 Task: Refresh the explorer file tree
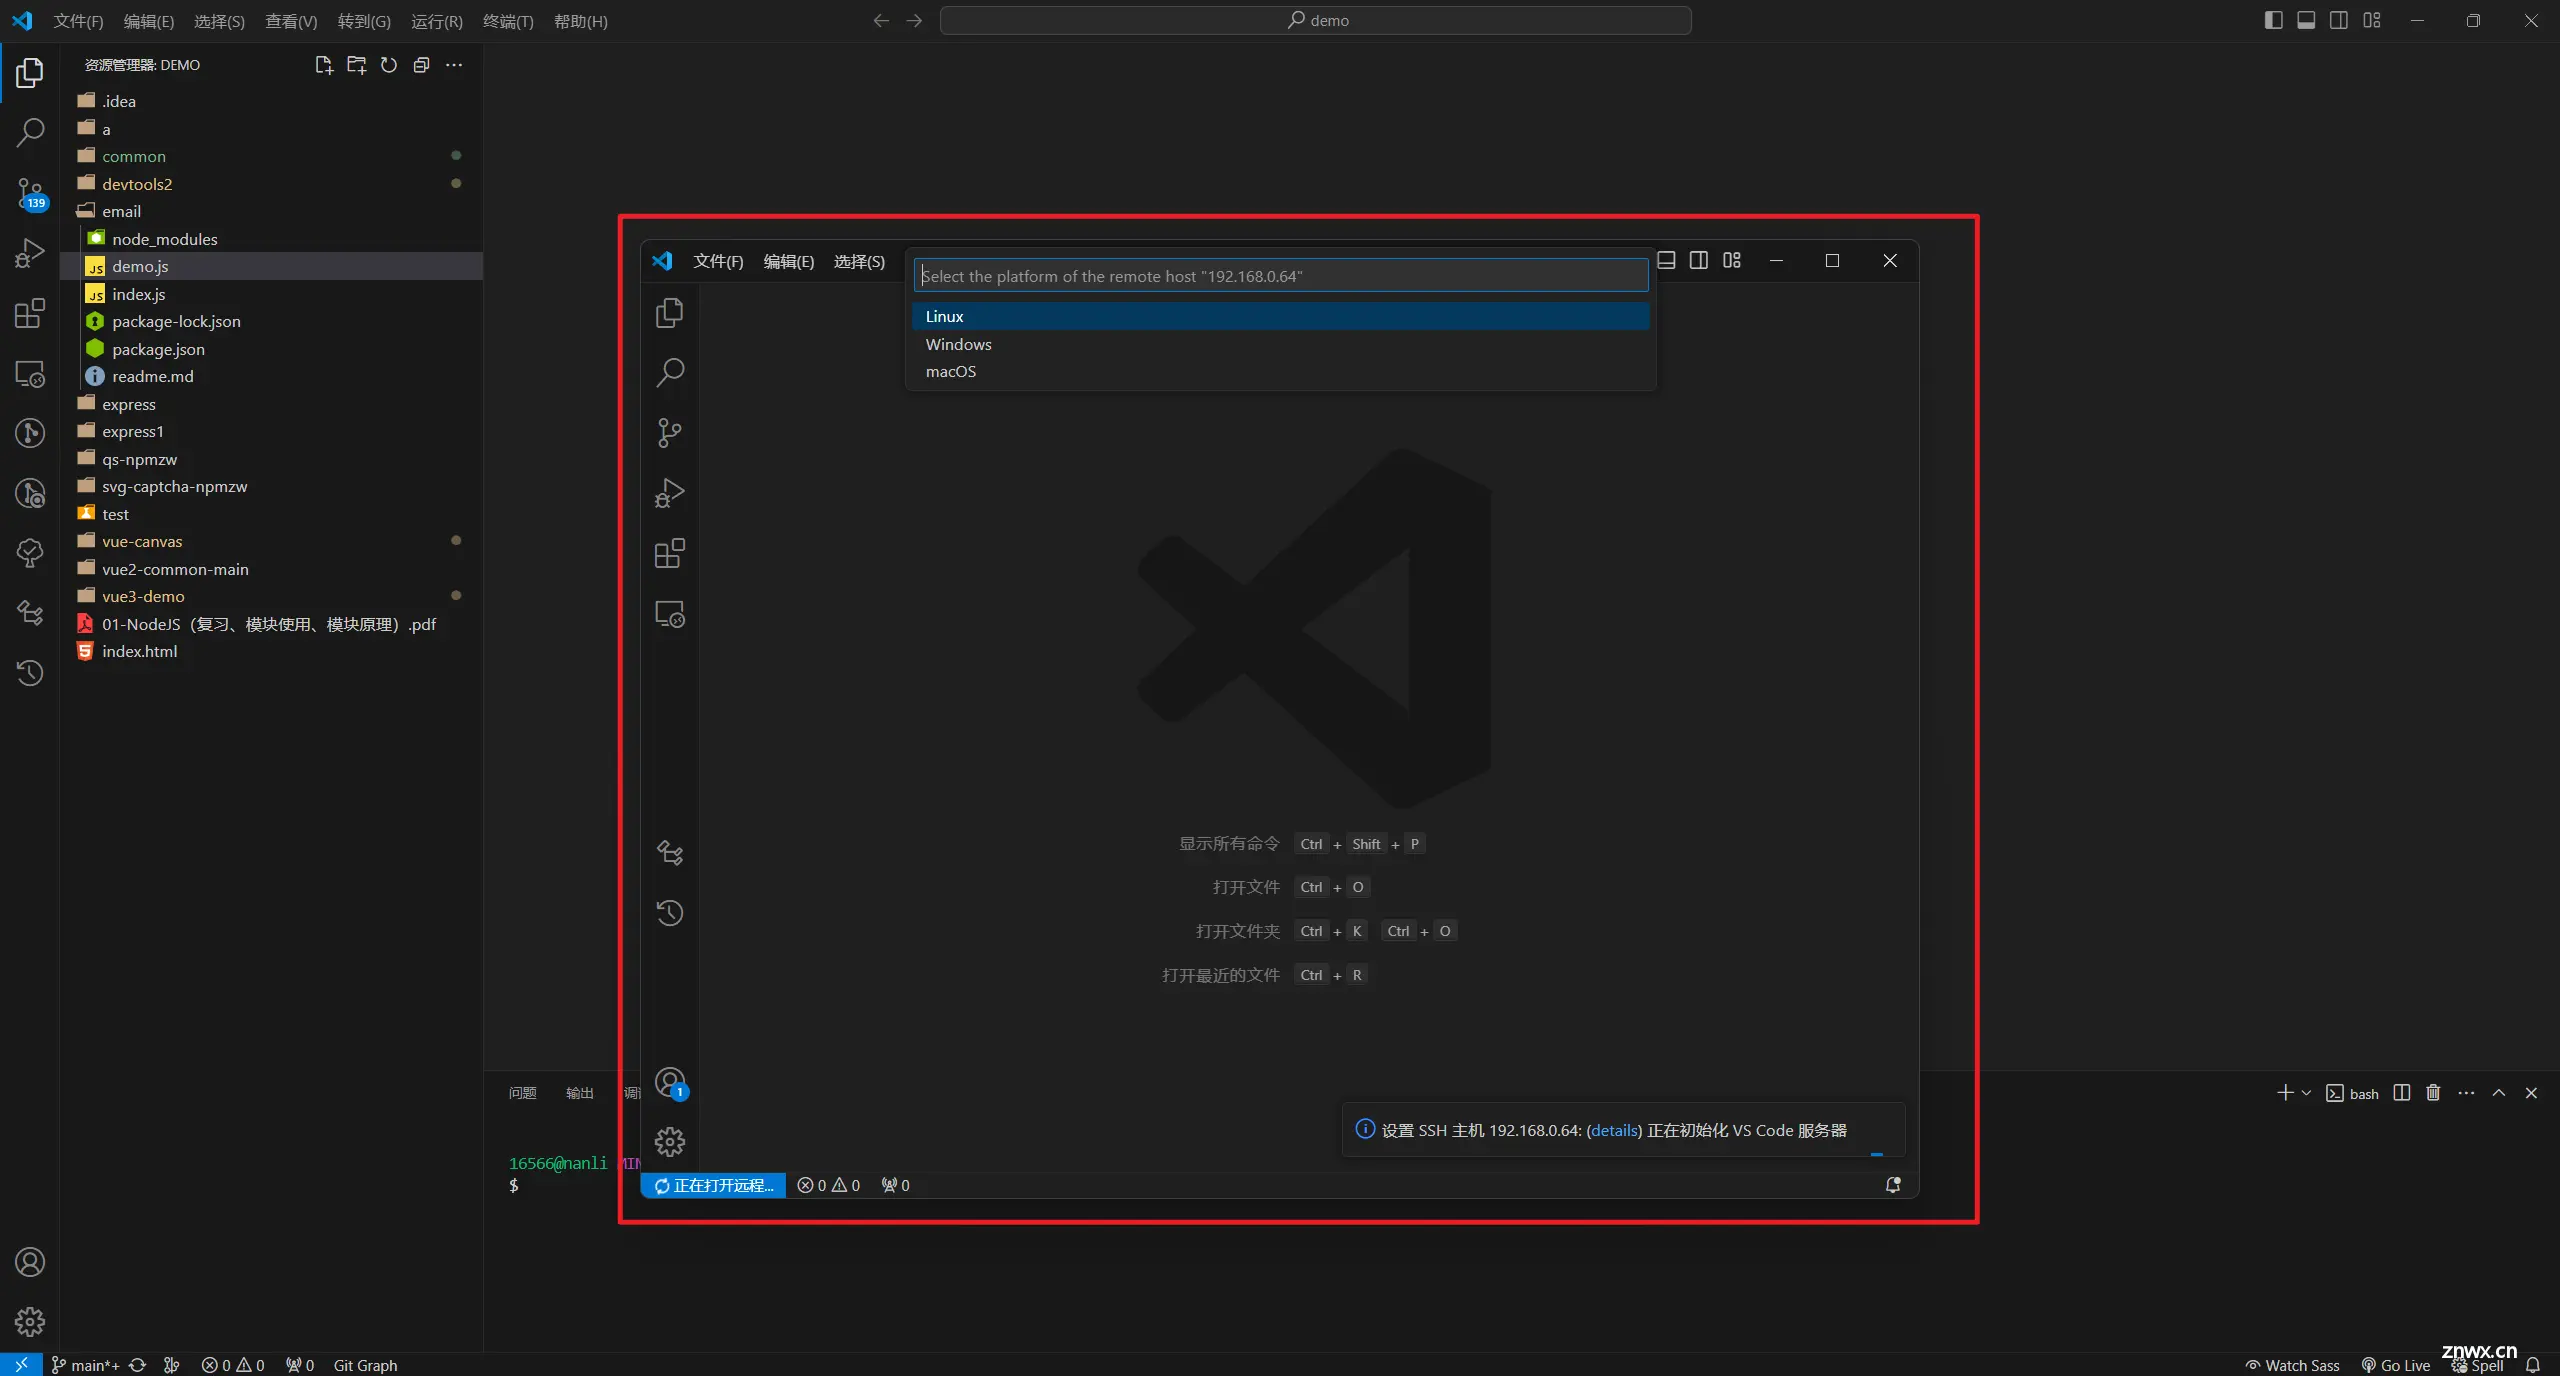click(389, 65)
